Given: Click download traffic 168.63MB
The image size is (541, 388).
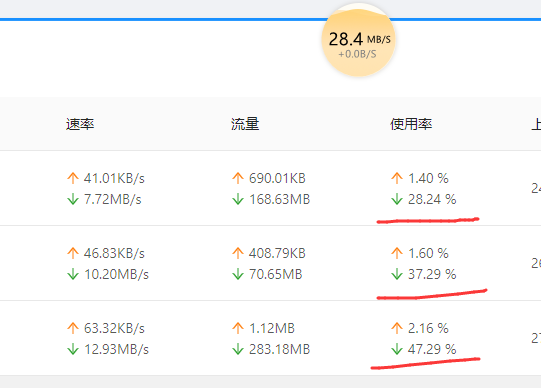Looking at the screenshot, I should [x=279, y=199].
